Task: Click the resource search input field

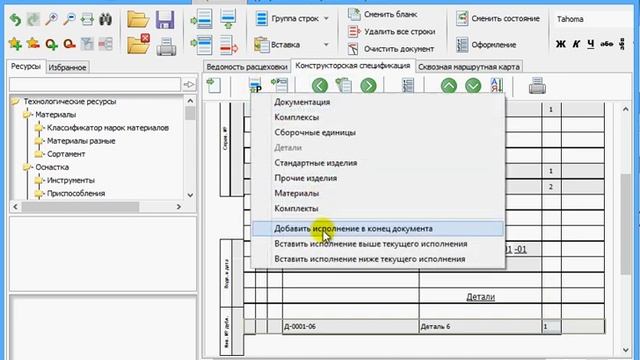Action: (95, 84)
